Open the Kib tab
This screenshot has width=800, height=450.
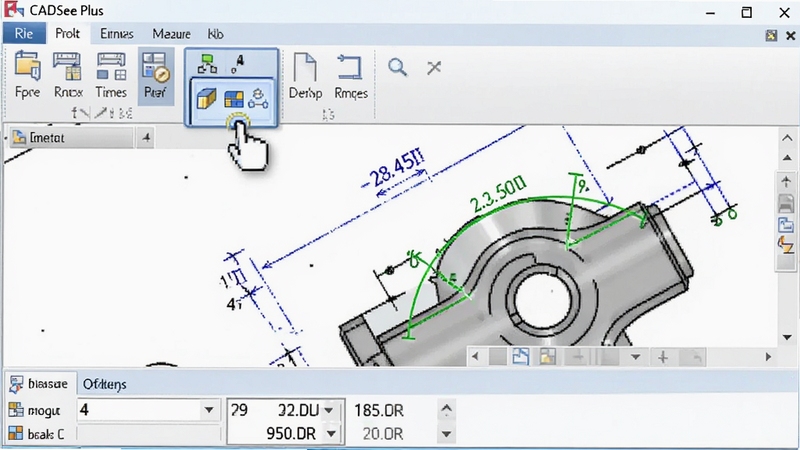click(x=215, y=34)
